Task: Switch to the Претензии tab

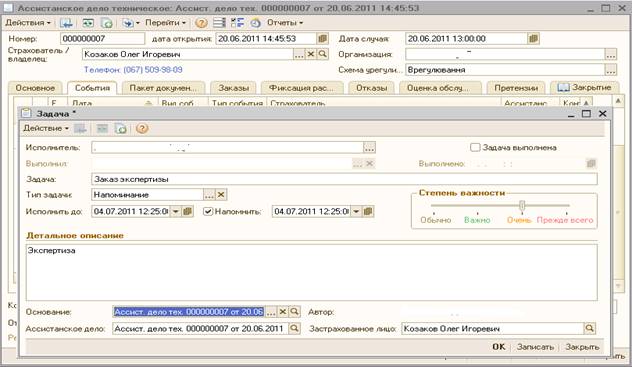Action: pyautogui.click(x=516, y=88)
